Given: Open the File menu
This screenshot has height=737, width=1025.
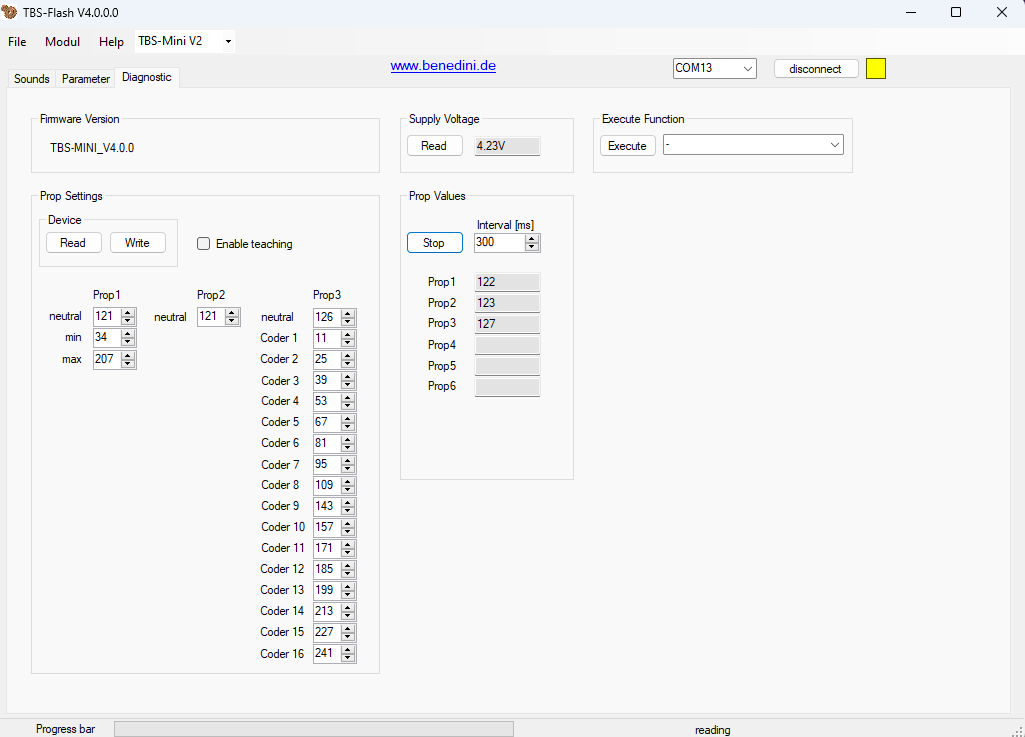Looking at the screenshot, I should 17,42.
